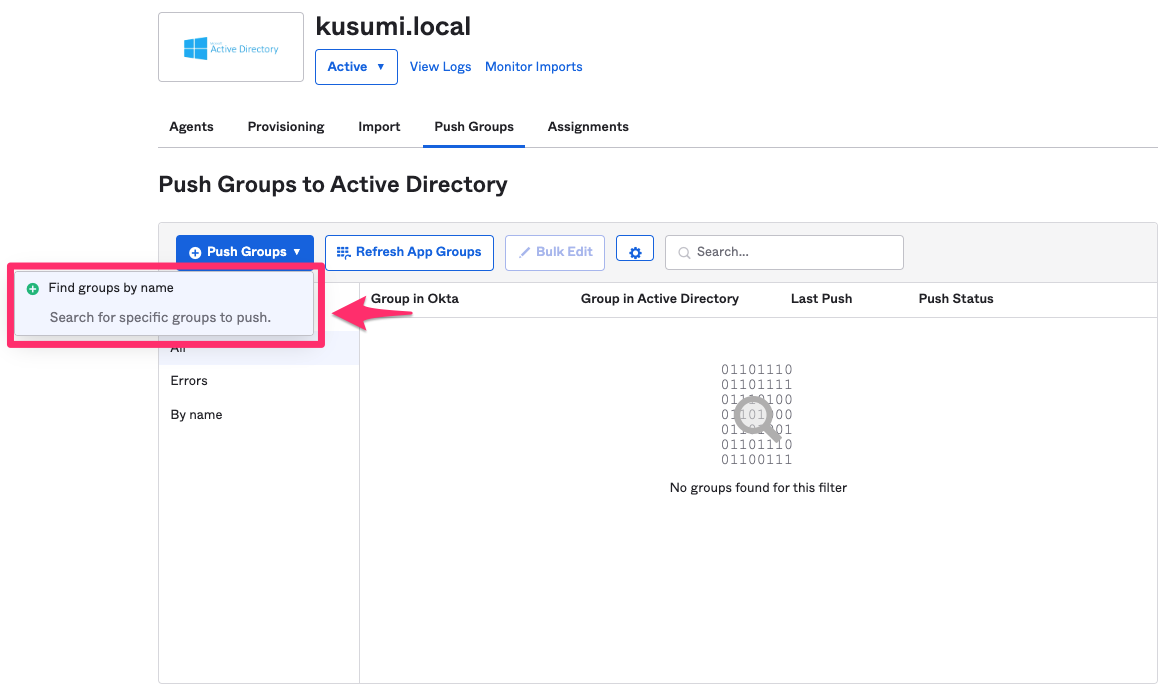The width and height of the screenshot is (1174, 693).
Task: Select the Errors filter
Action: point(189,380)
